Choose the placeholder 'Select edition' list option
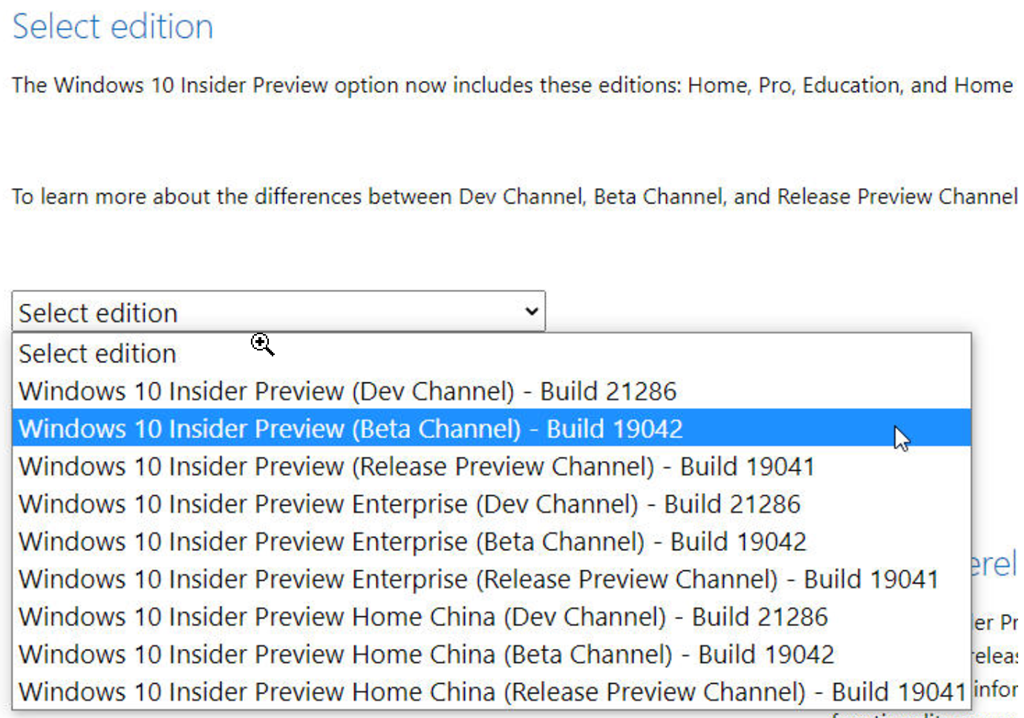 [97, 354]
